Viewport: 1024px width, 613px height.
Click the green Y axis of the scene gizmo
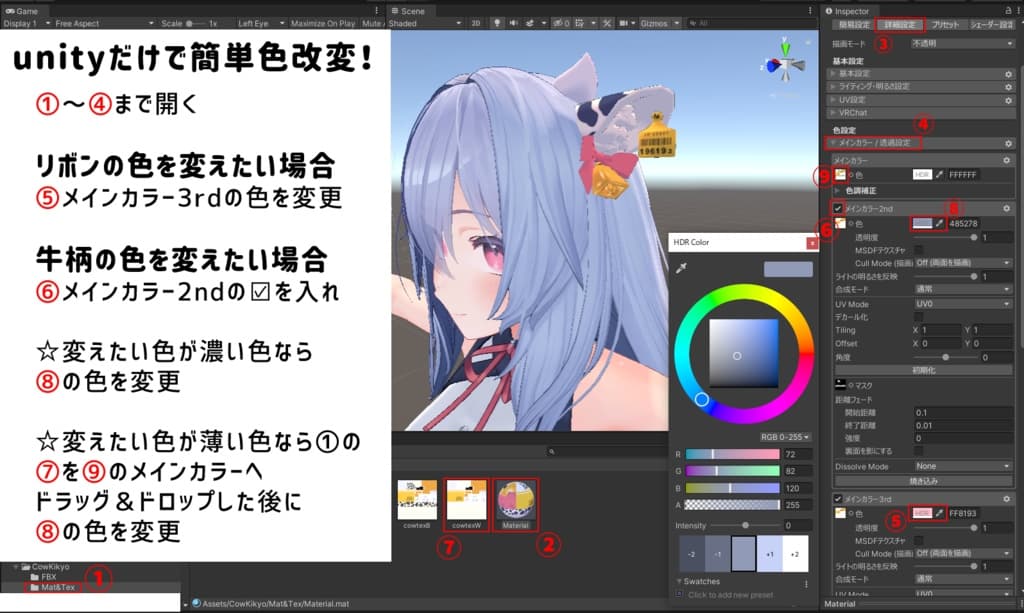pyautogui.click(x=785, y=47)
